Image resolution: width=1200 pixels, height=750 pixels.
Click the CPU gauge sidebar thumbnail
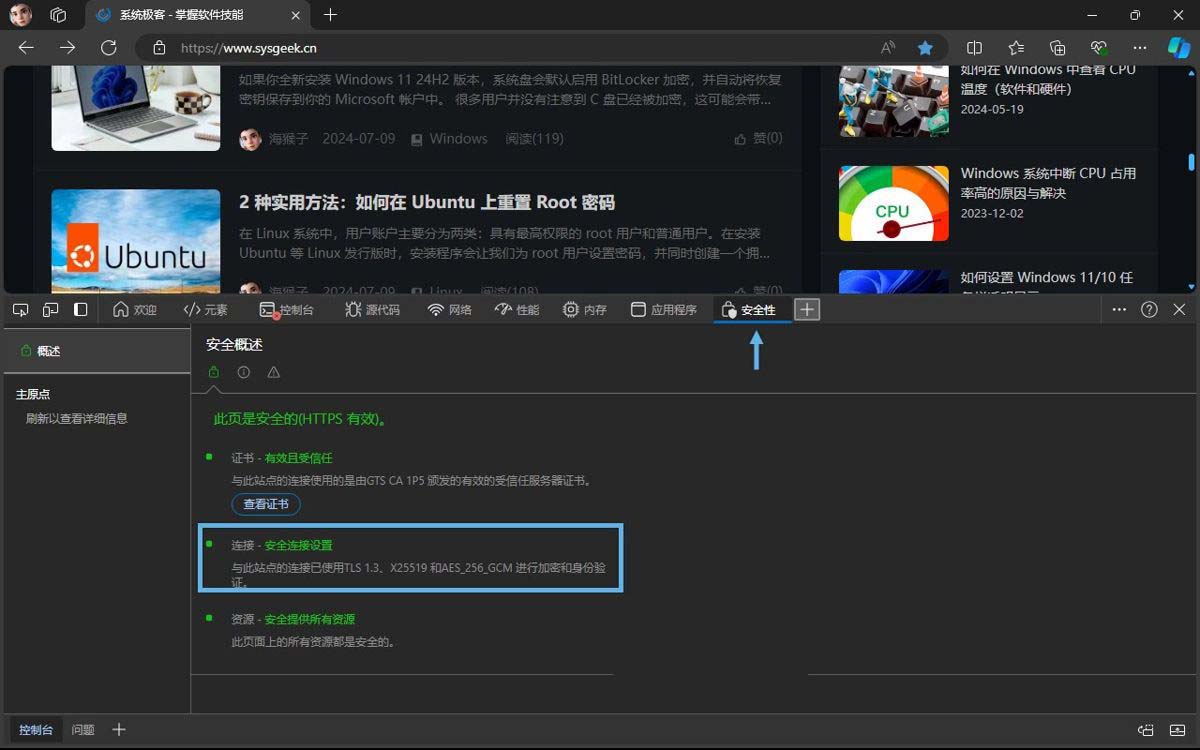click(894, 203)
